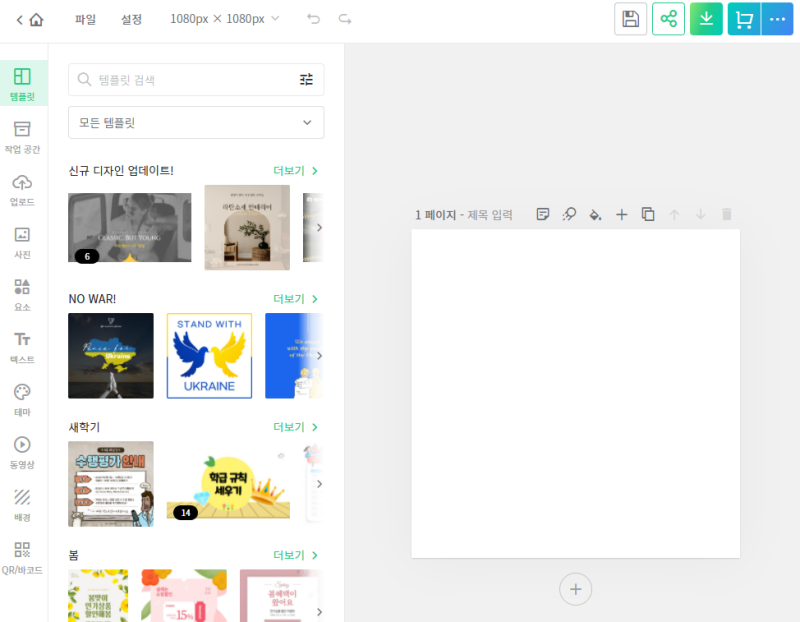The image size is (800, 622).
Task: Open sharing options via the share icon
Action: tap(668, 19)
